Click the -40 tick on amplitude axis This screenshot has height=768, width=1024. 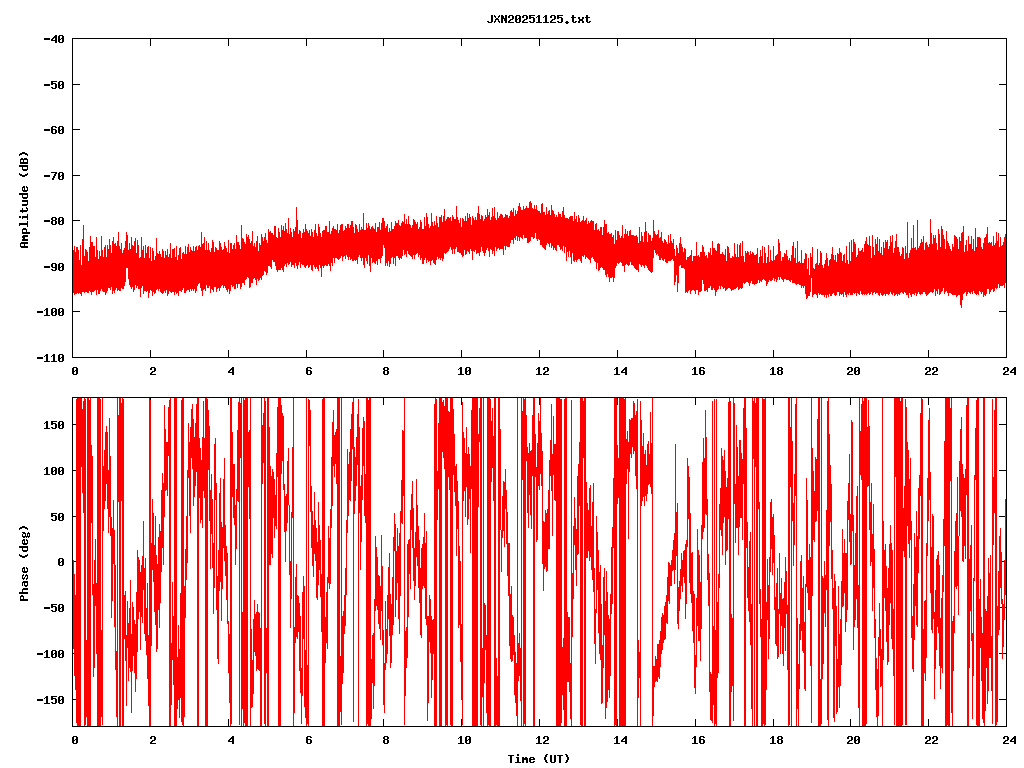pos(53,39)
